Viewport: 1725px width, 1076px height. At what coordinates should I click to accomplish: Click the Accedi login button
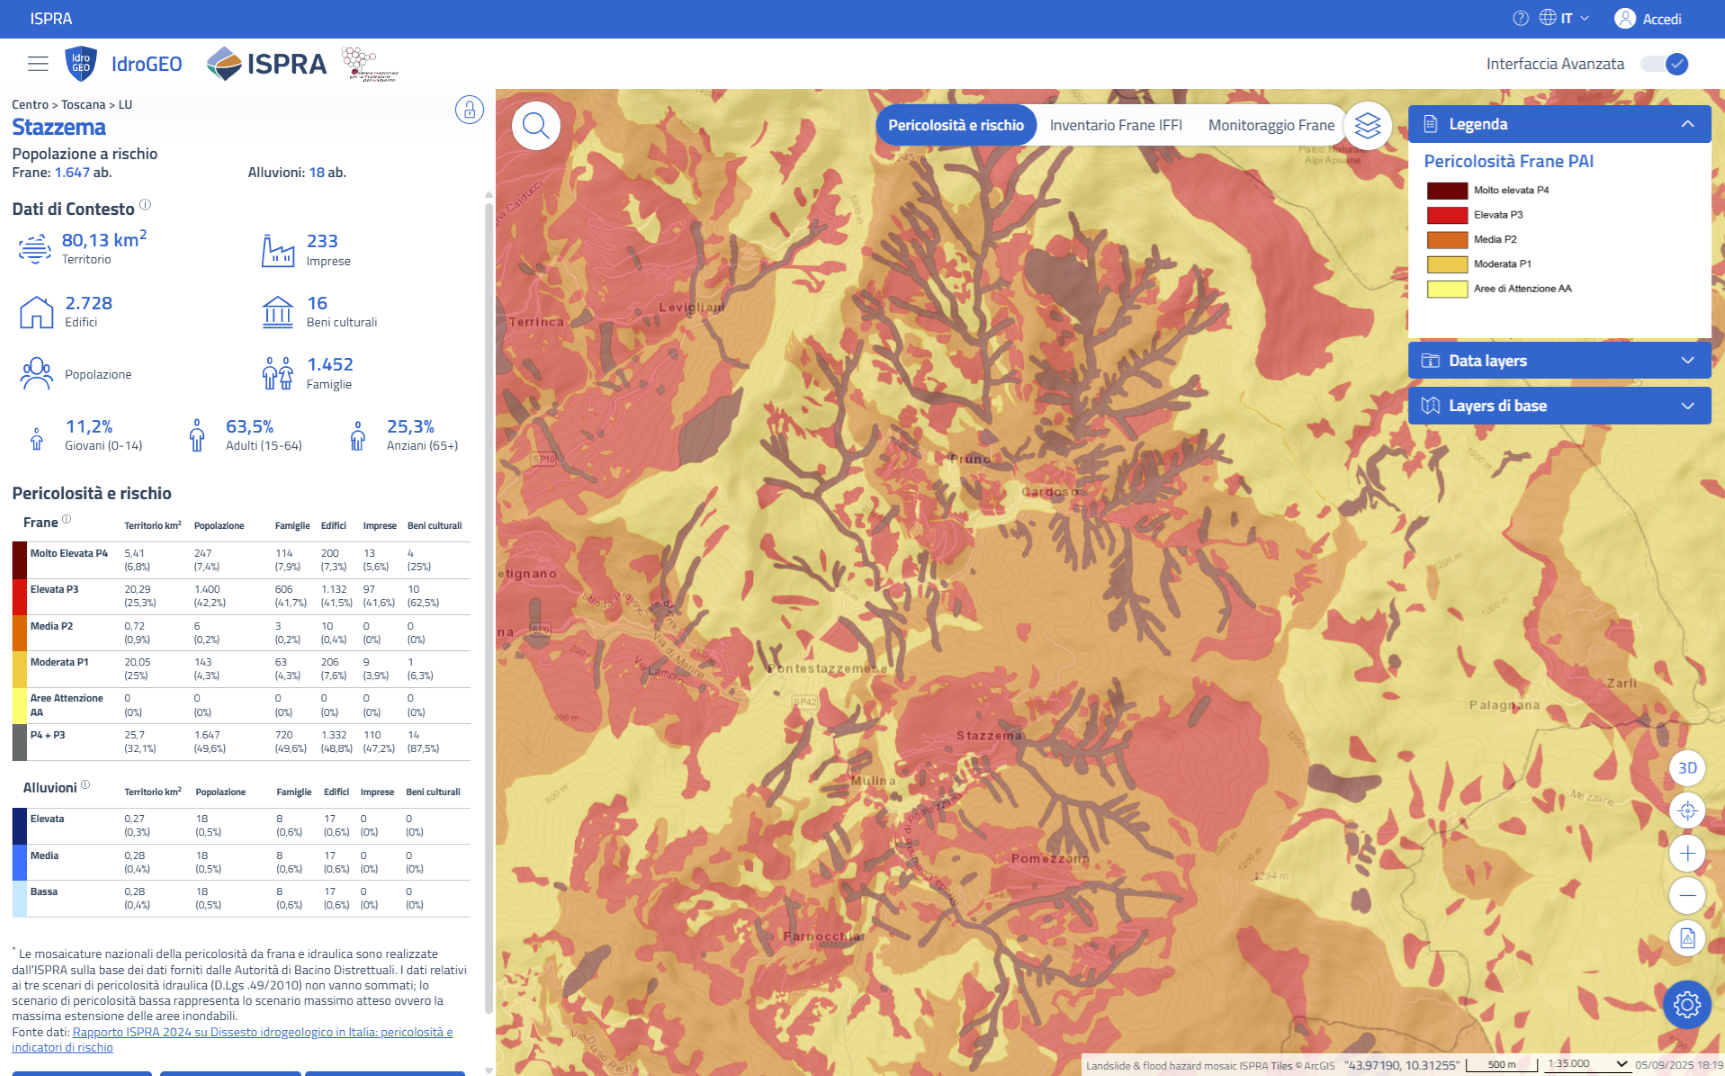tap(1649, 19)
